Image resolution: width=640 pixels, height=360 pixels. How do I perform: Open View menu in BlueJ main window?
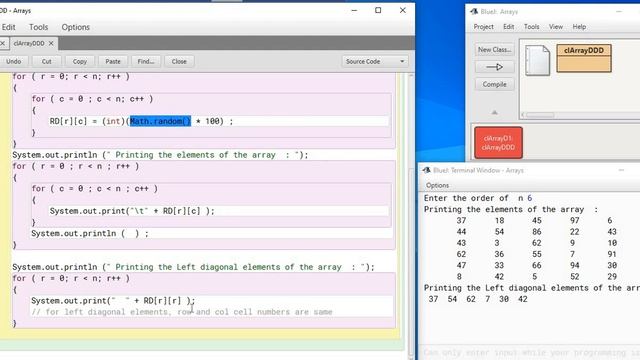click(x=556, y=27)
